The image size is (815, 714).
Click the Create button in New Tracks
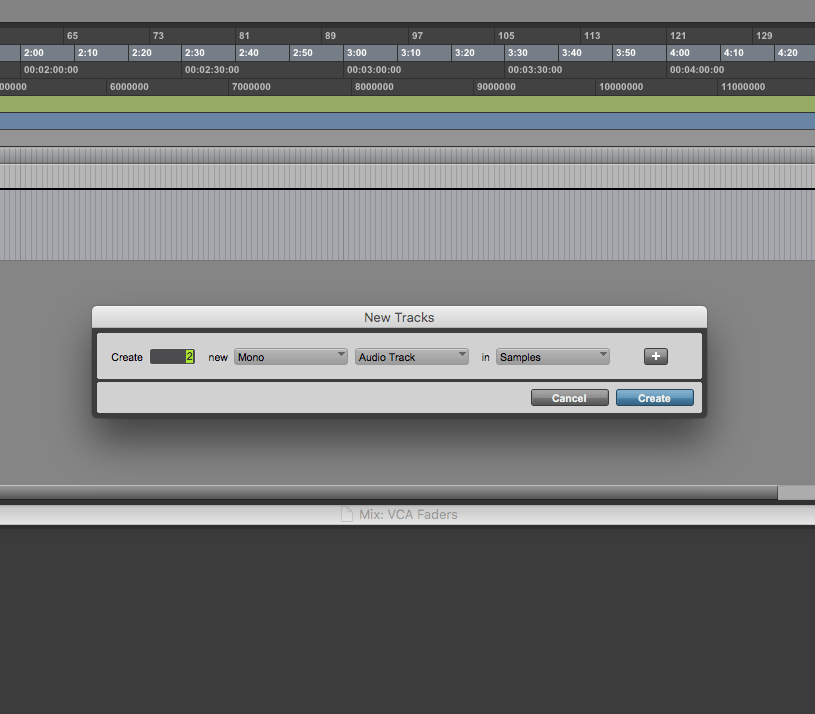point(654,398)
